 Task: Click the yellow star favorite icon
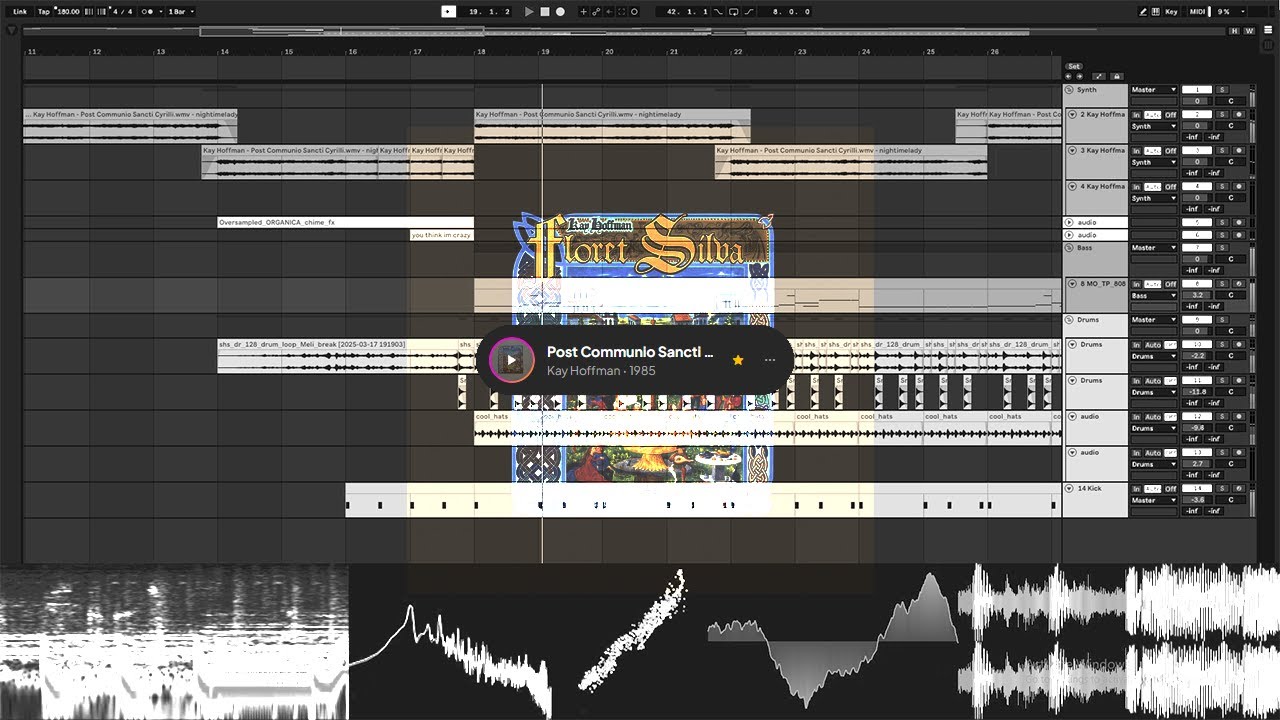738,360
